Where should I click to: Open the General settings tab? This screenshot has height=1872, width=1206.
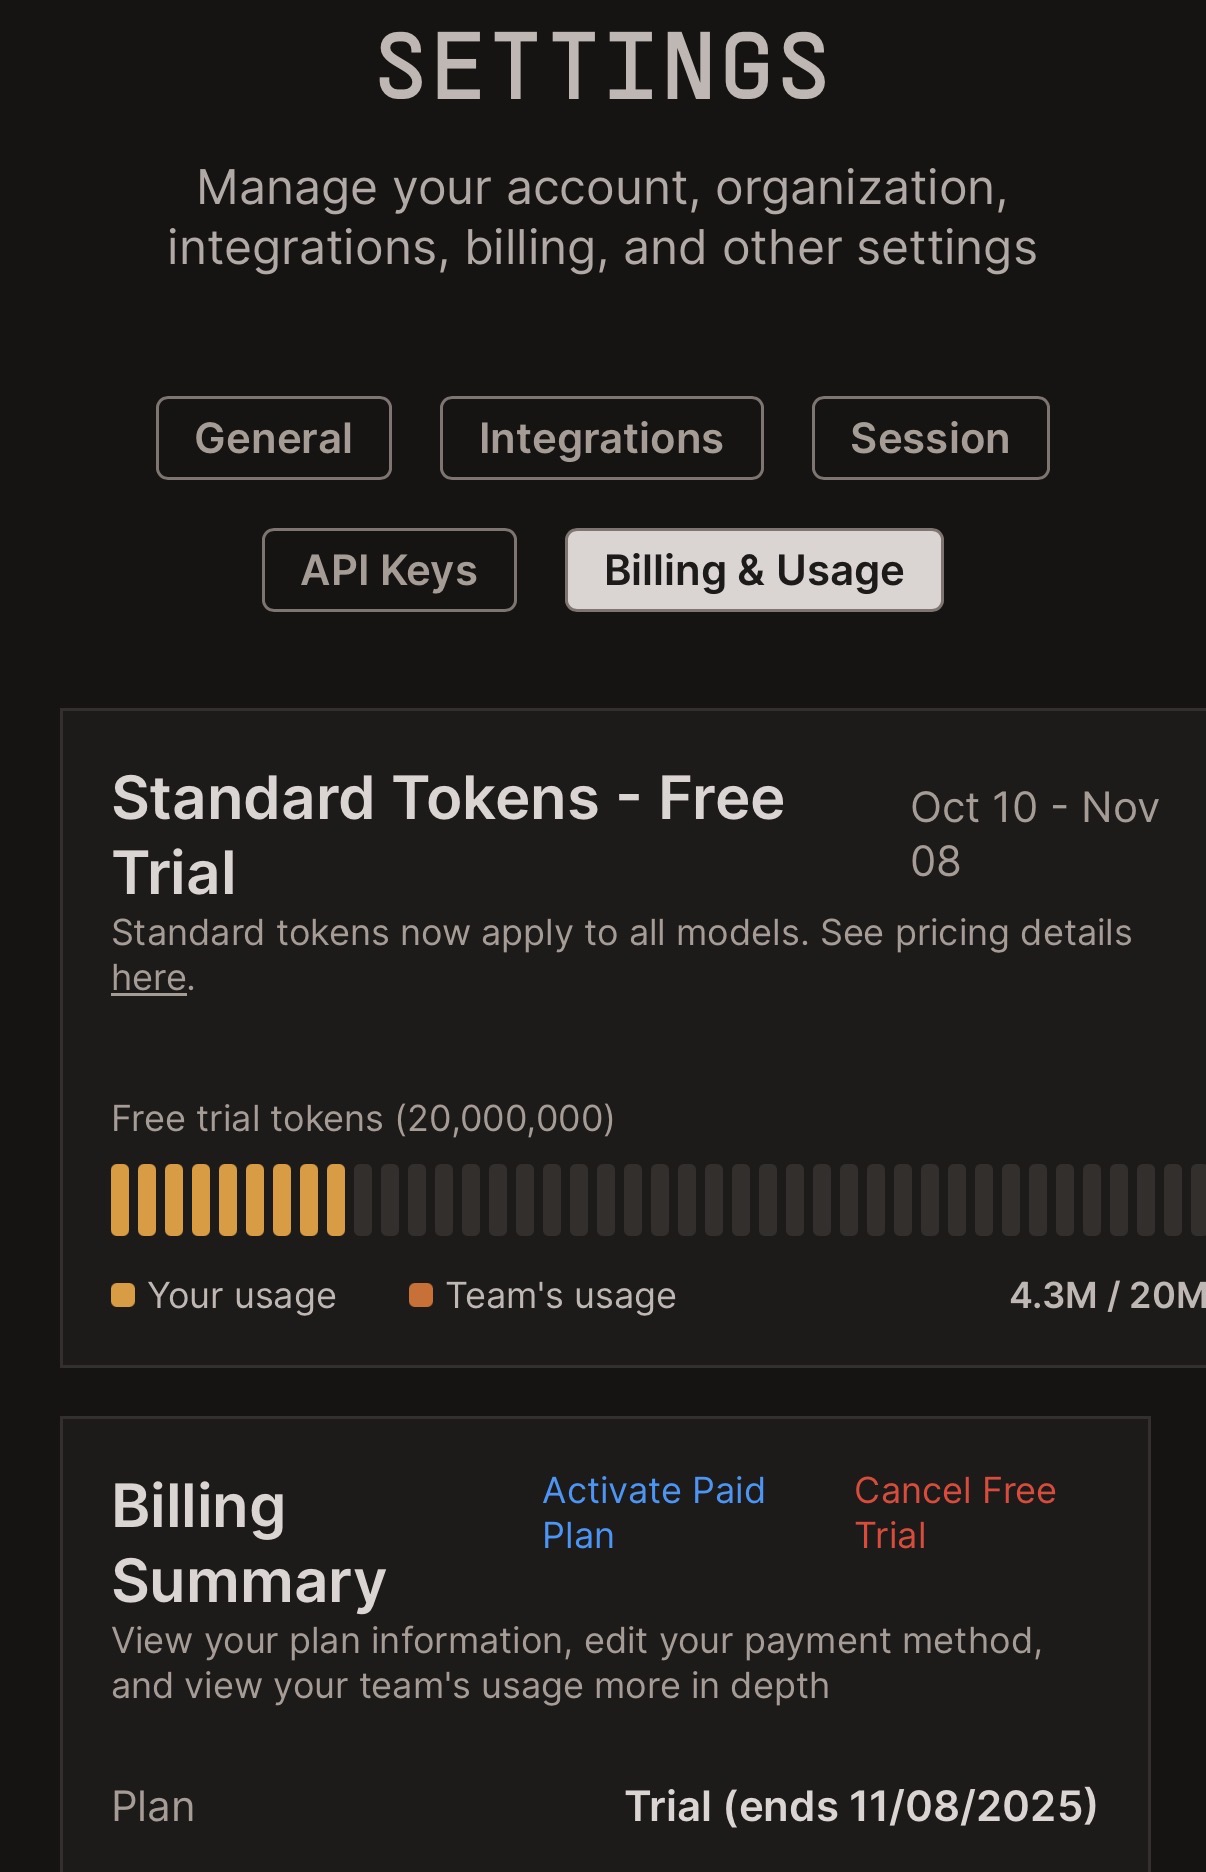(x=273, y=438)
